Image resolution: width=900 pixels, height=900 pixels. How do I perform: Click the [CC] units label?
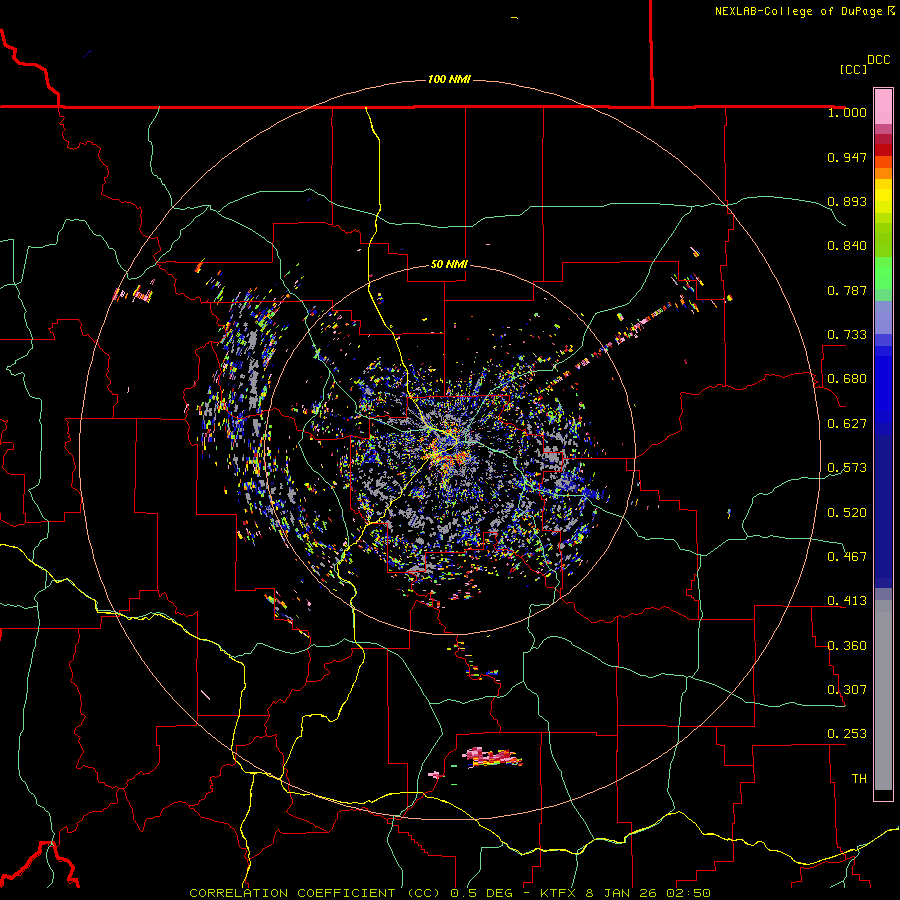(x=853, y=69)
